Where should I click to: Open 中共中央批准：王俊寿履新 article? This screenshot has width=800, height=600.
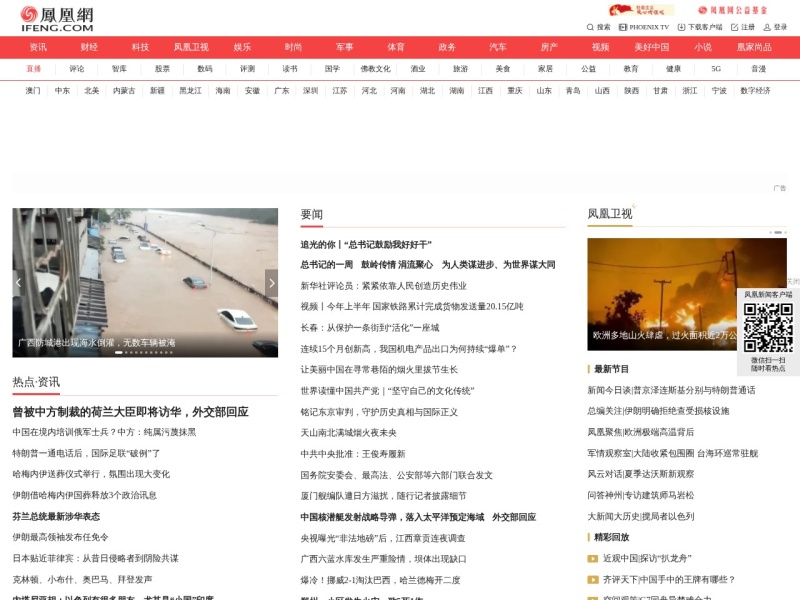point(353,454)
